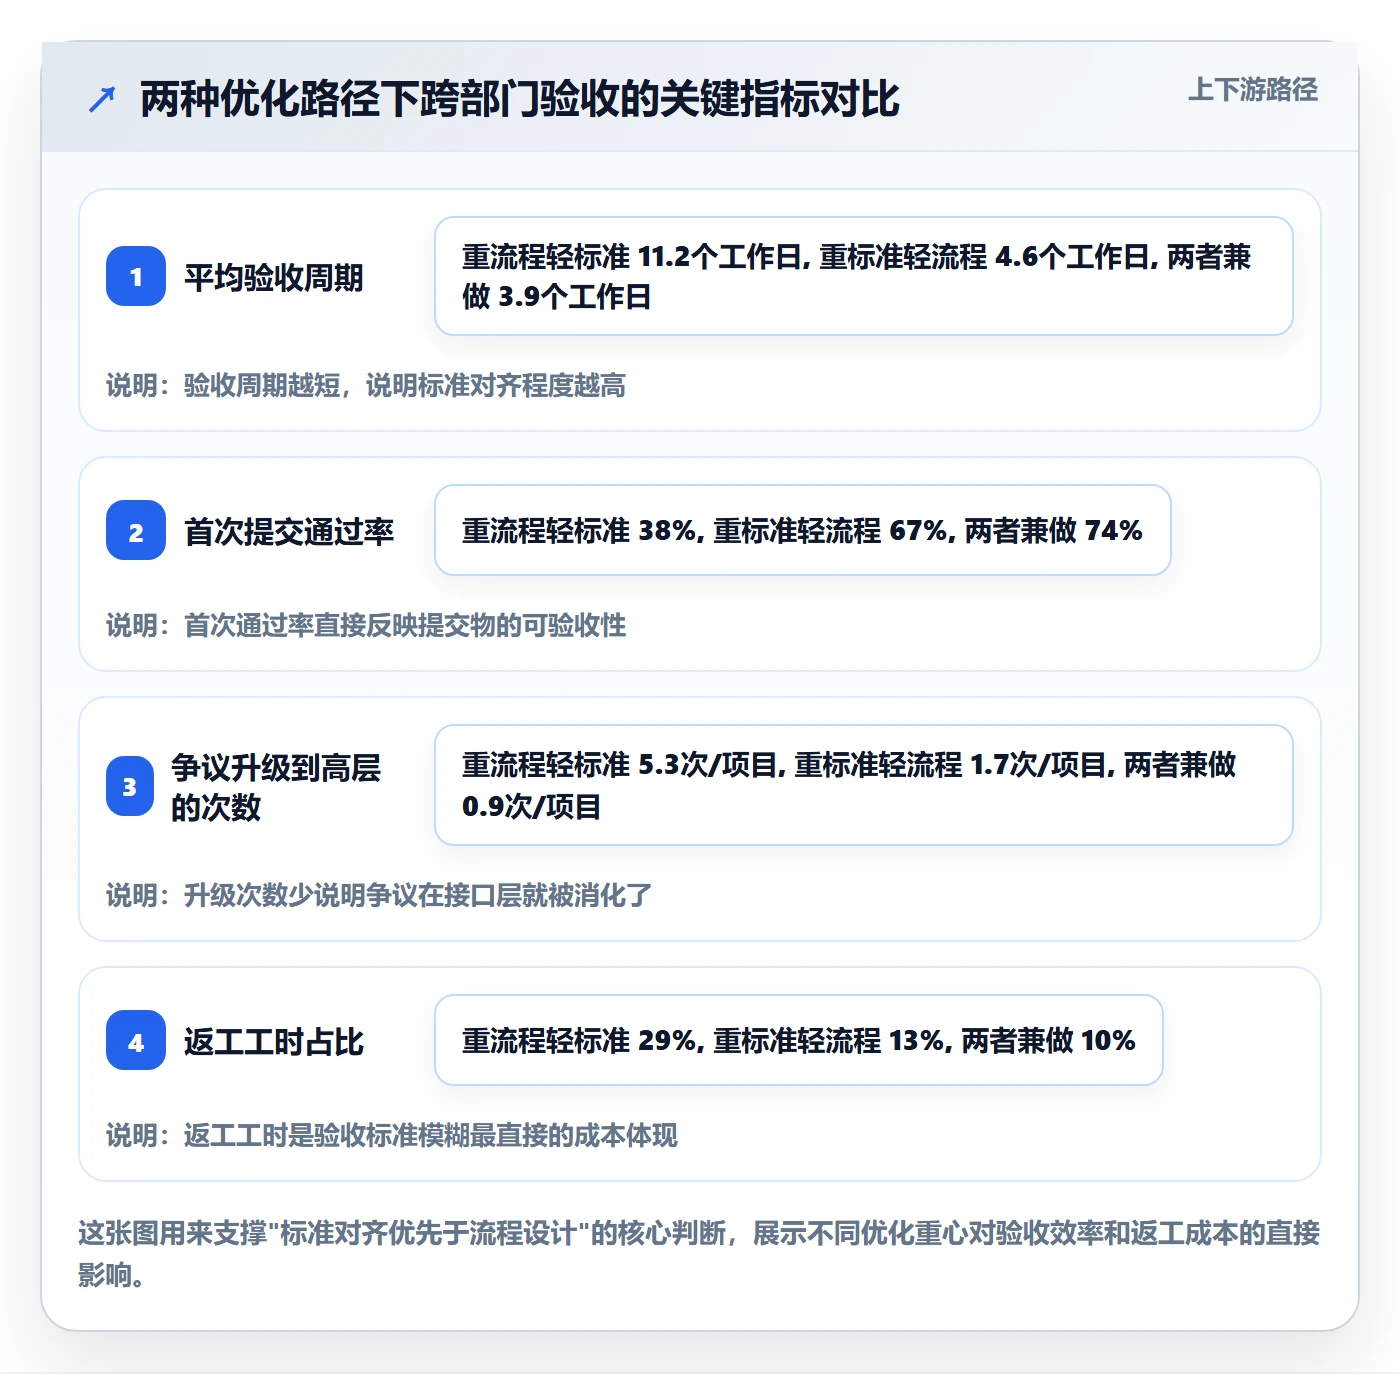Click the value box with 11.2个工作日
Viewport: 1400px width, 1374px height.
coord(864,276)
